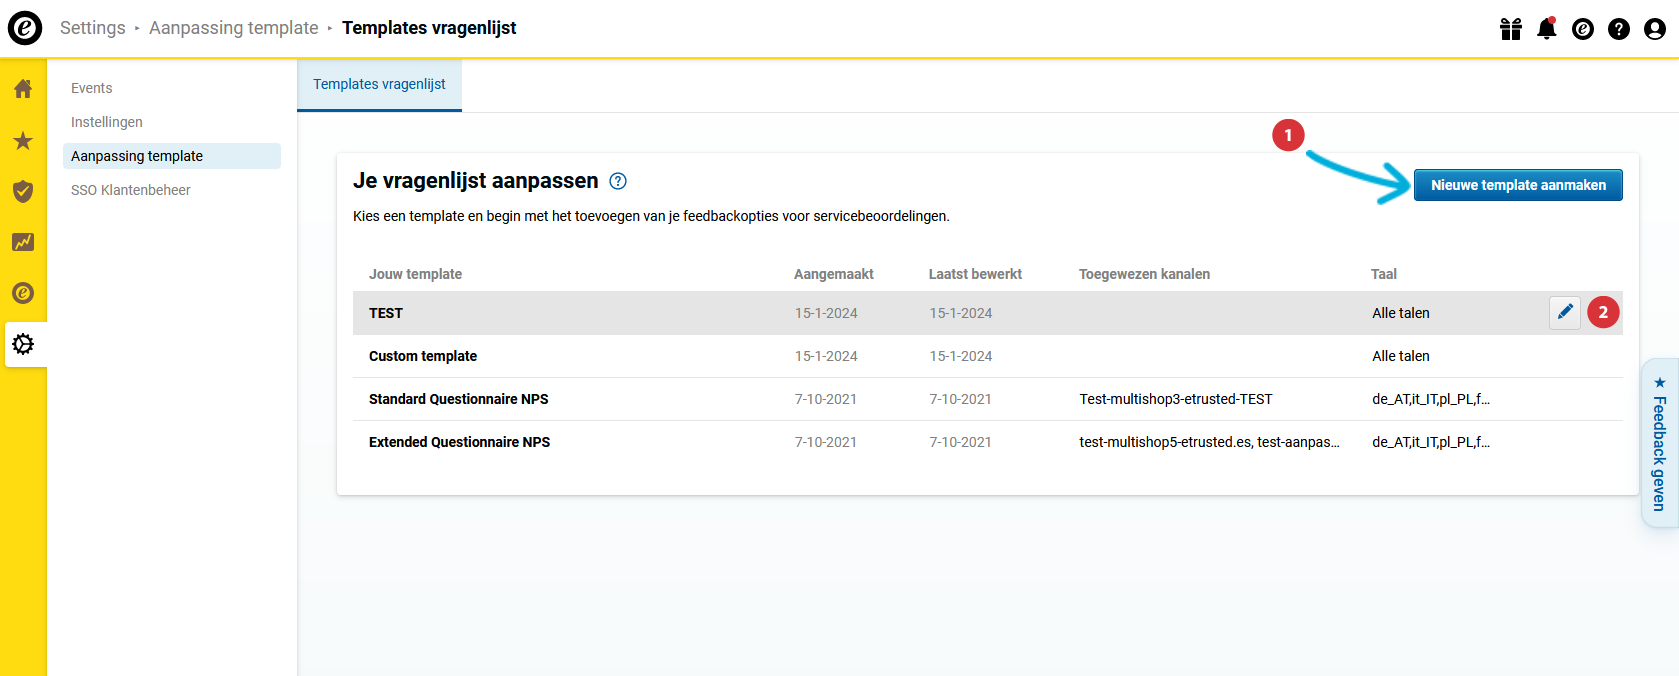1679x676 pixels.
Task: Open the help question mark in the header
Action: click(1619, 29)
